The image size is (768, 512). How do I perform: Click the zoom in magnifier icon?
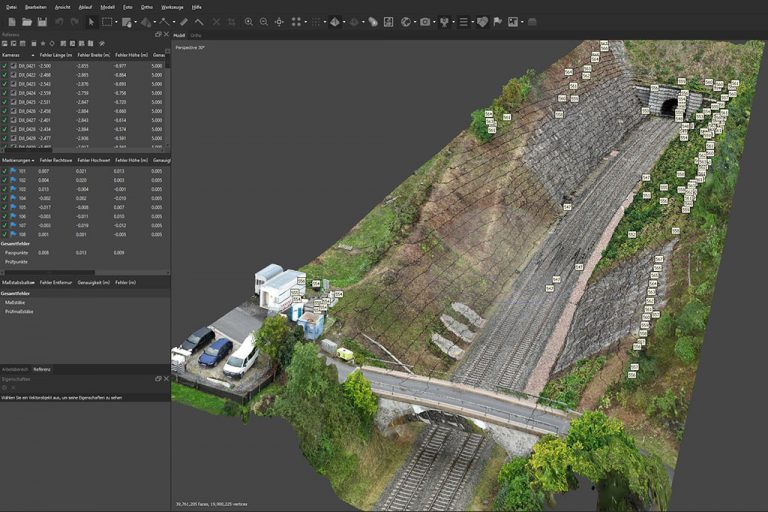pyautogui.click(x=248, y=21)
